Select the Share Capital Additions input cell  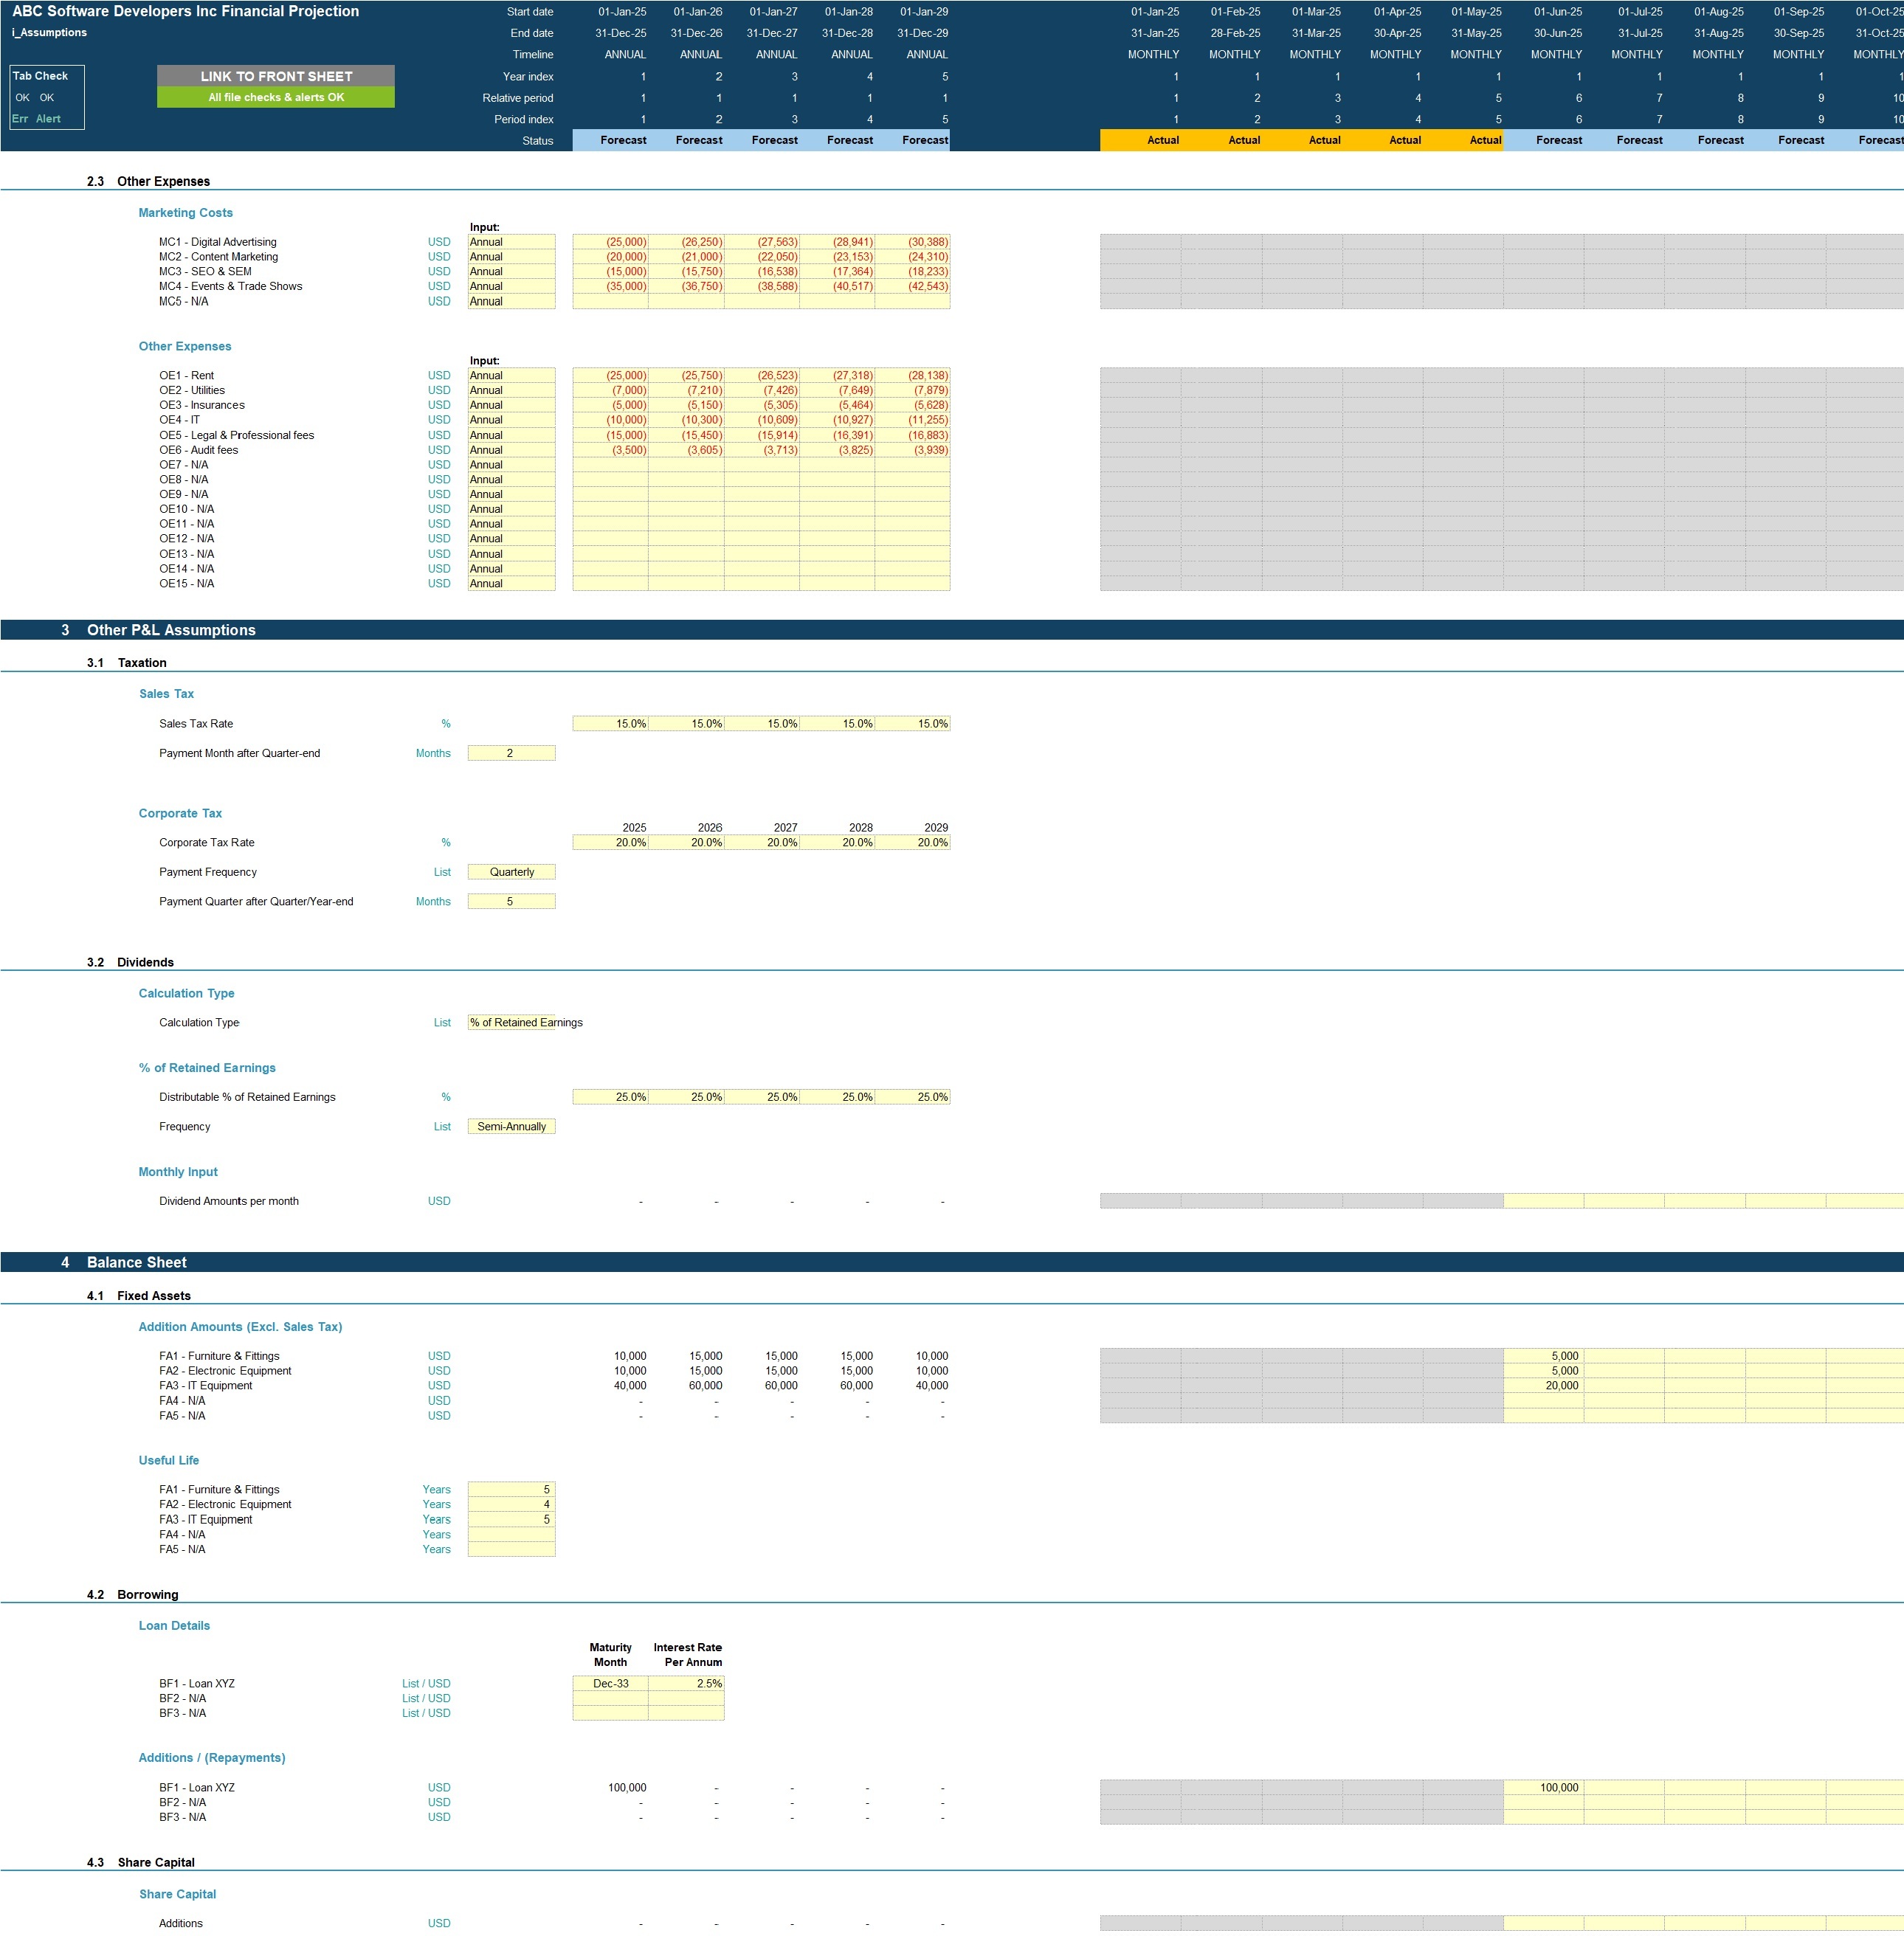[x=610, y=1922]
